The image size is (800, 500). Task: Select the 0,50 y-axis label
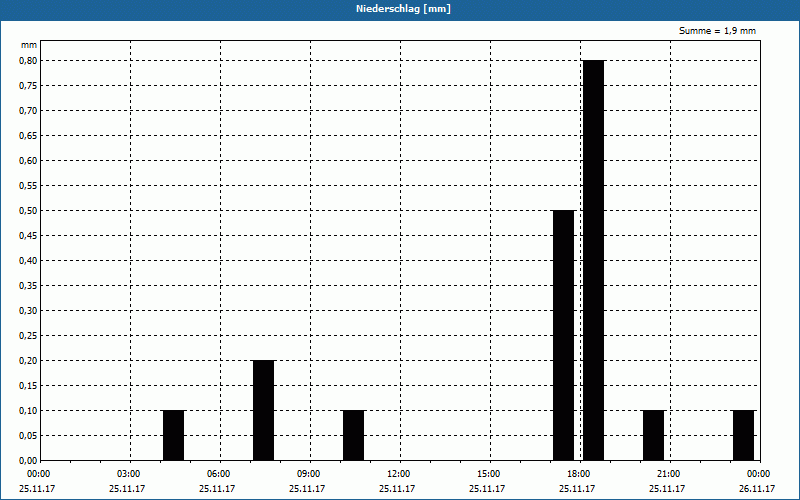tap(28, 211)
